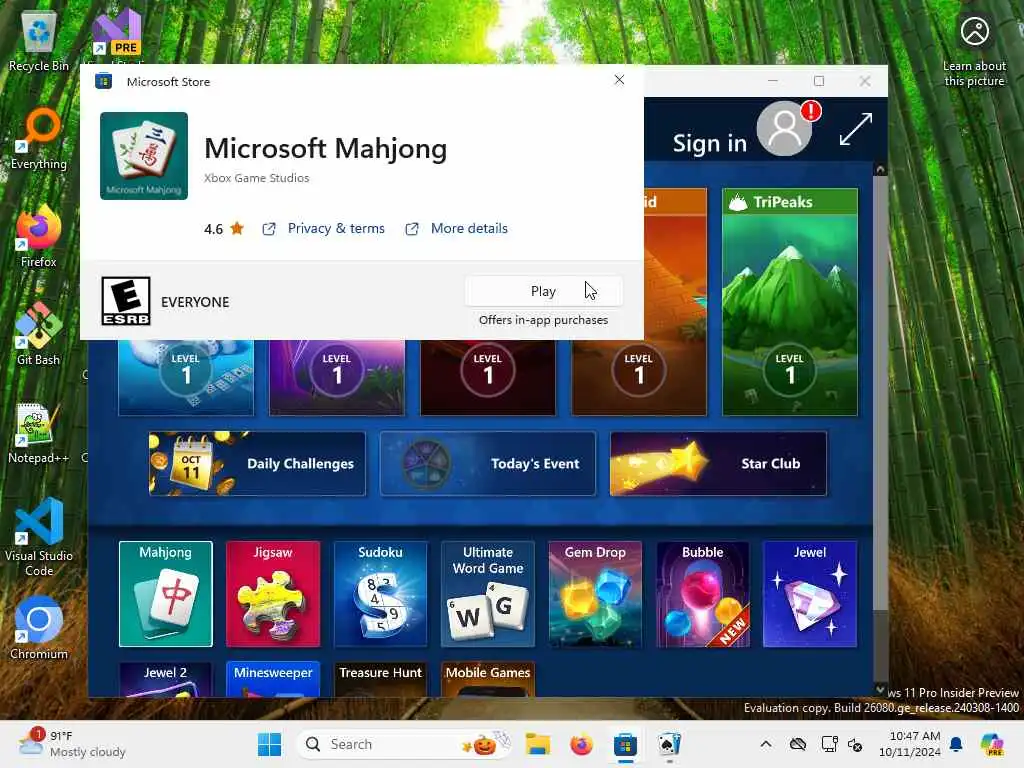Open the Recycle Bin desktop icon
Screen dimensions: 1024x768
point(39,42)
